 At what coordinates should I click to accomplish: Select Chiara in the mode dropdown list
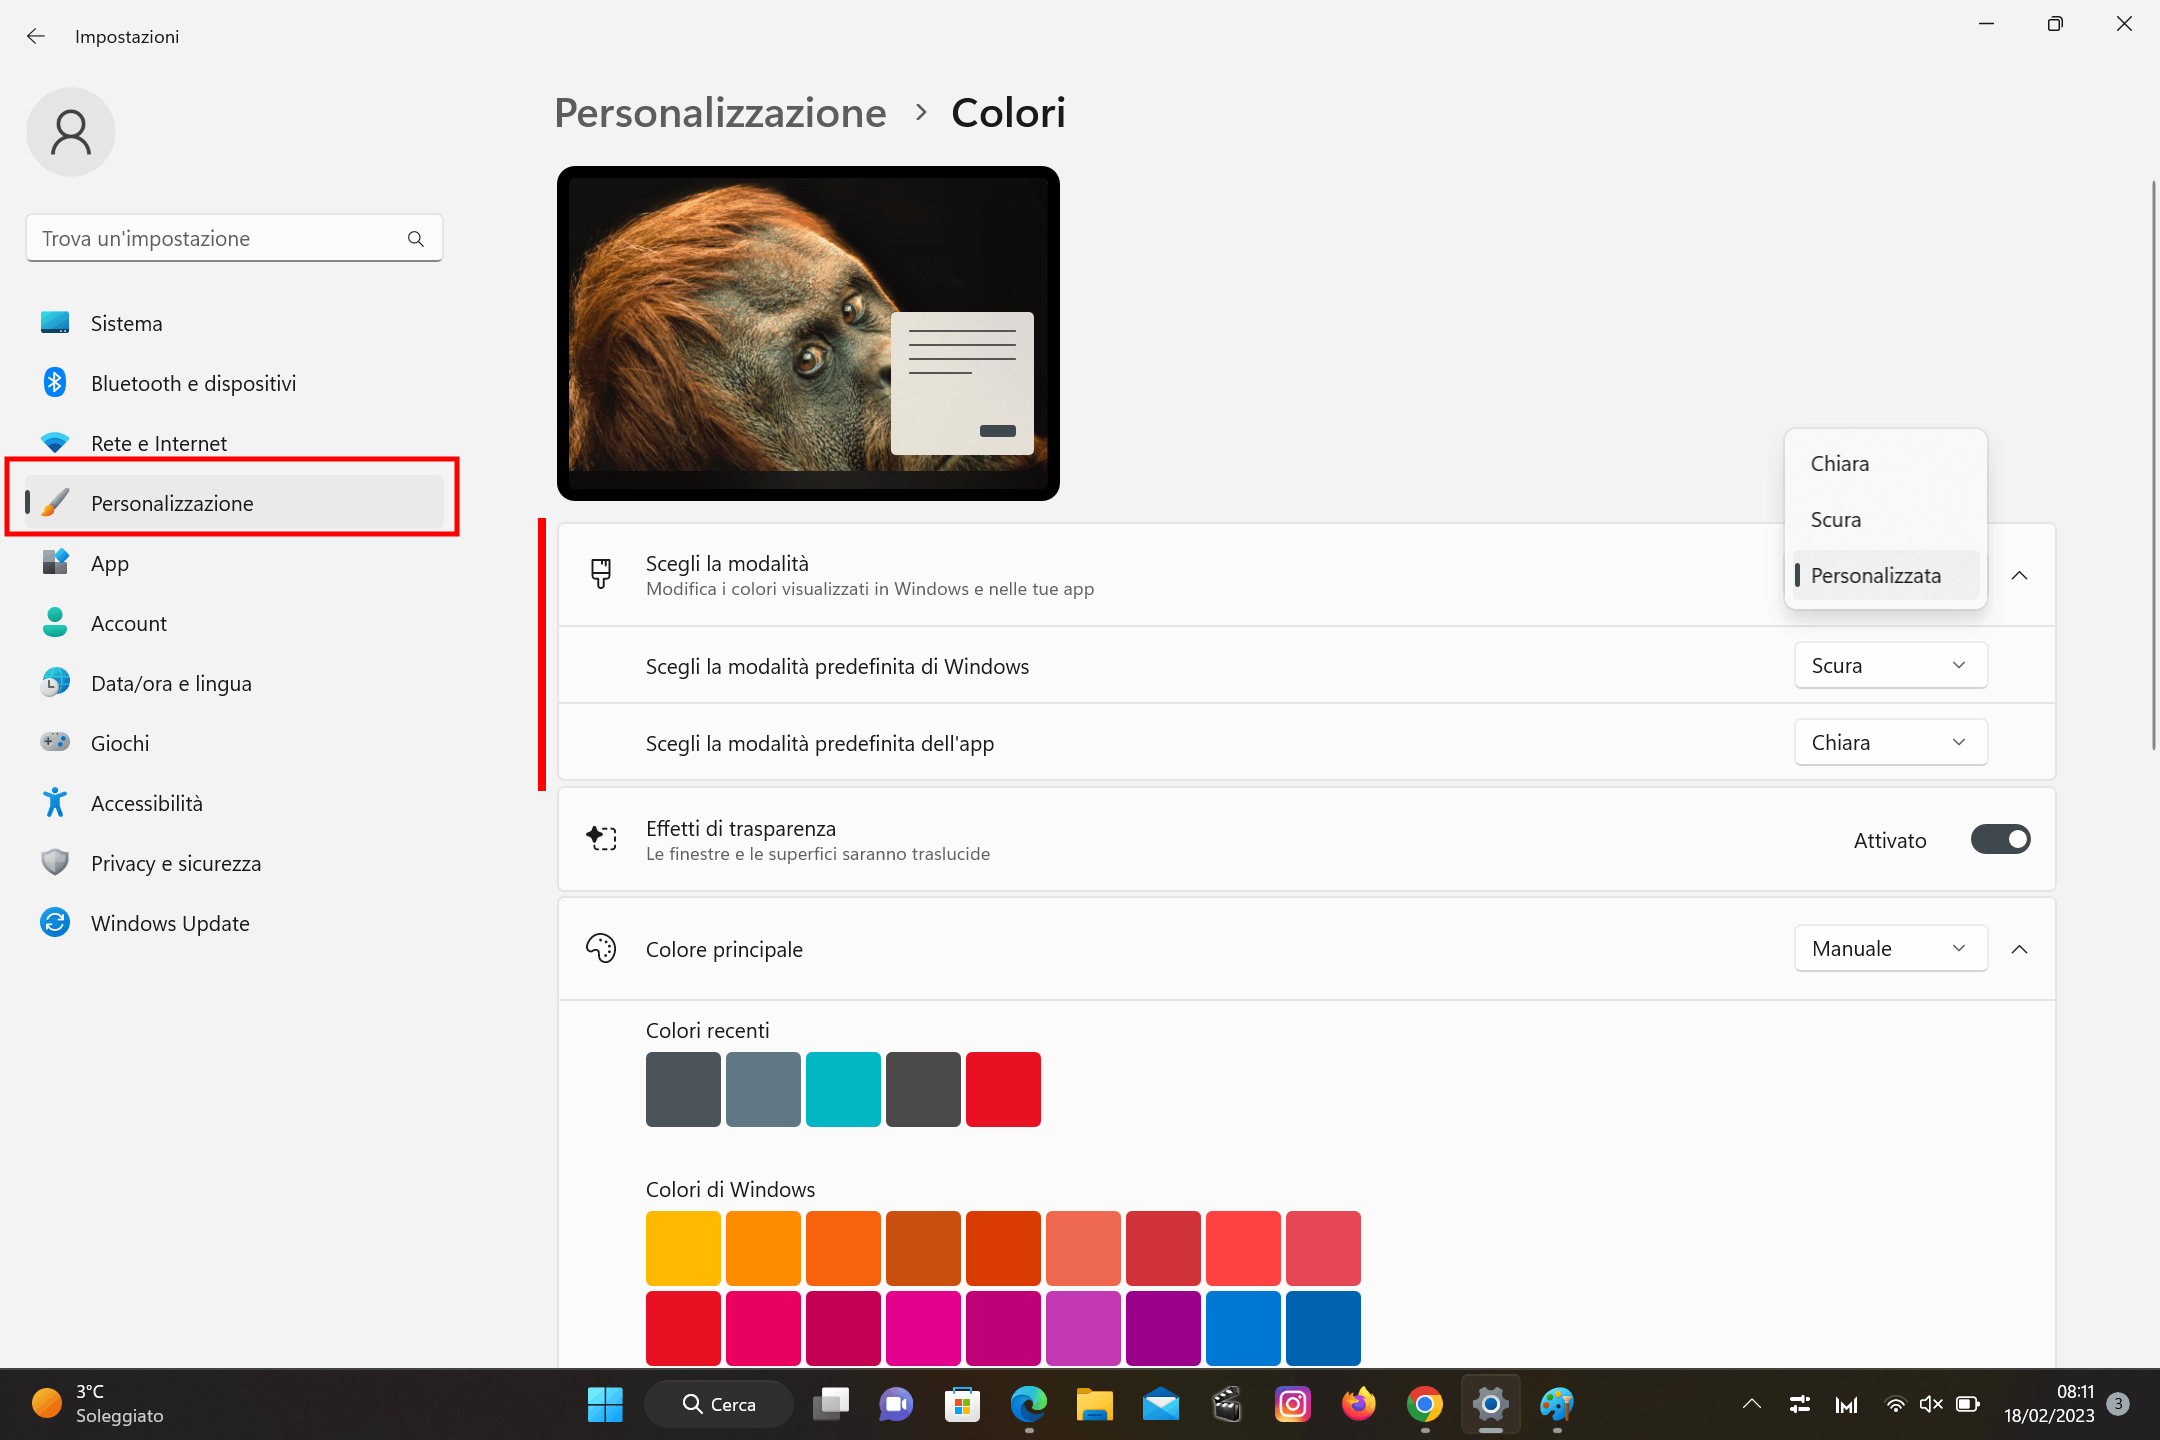click(x=1839, y=463)
